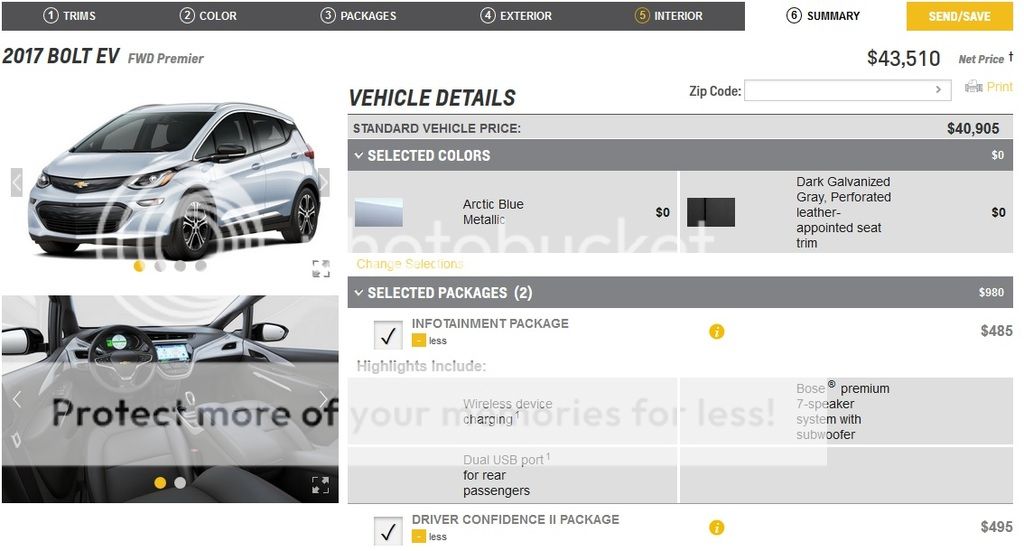Expand exterior car image fullscreen
Screen dimensions: 1024x551
coord(320,268)
